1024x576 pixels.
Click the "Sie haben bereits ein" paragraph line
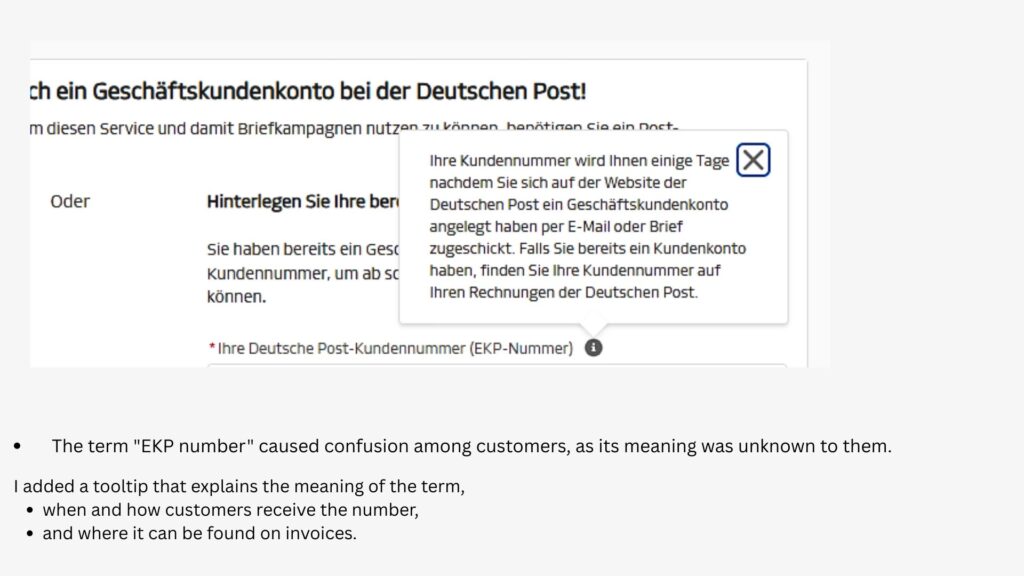tap(302, 249)
